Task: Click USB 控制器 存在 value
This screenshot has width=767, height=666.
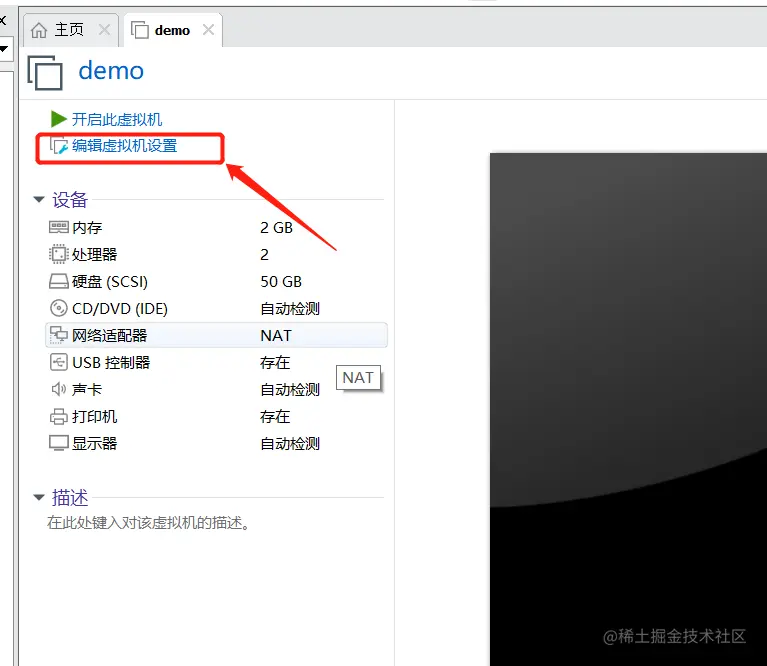Action: pyautogui.click(x=275, y=362)
